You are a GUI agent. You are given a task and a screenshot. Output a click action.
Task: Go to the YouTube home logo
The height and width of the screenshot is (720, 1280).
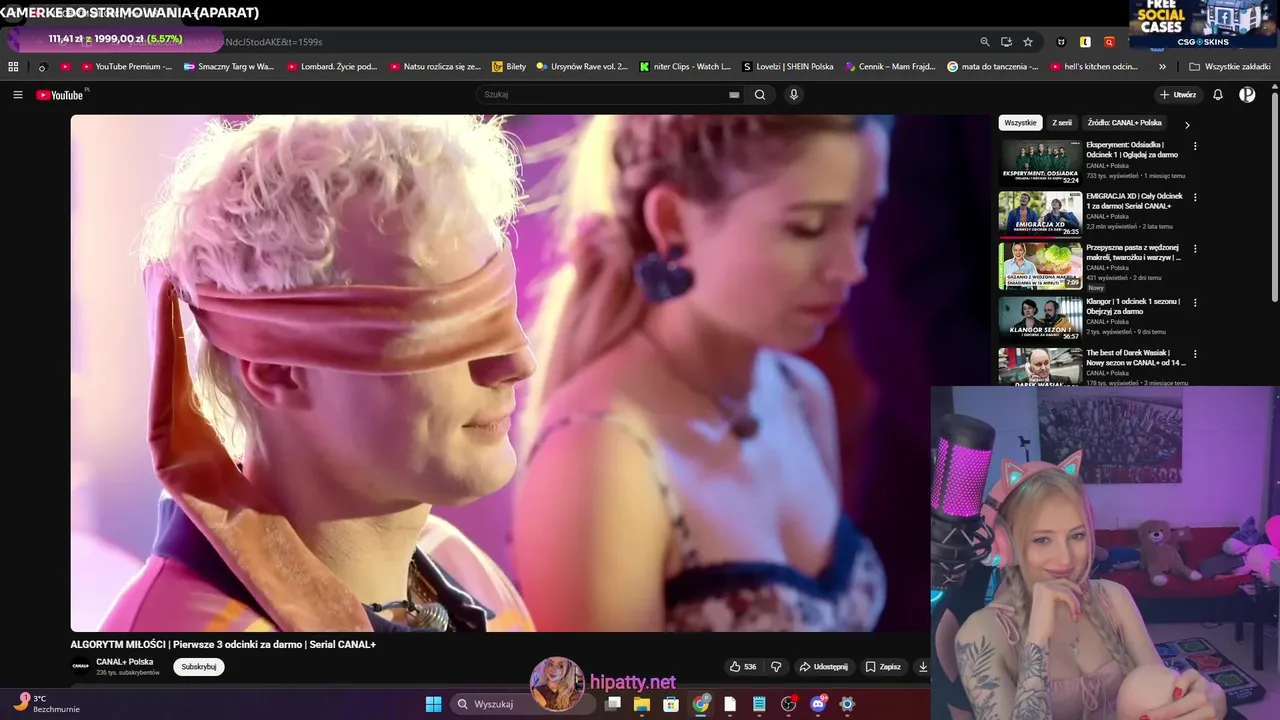62,95
